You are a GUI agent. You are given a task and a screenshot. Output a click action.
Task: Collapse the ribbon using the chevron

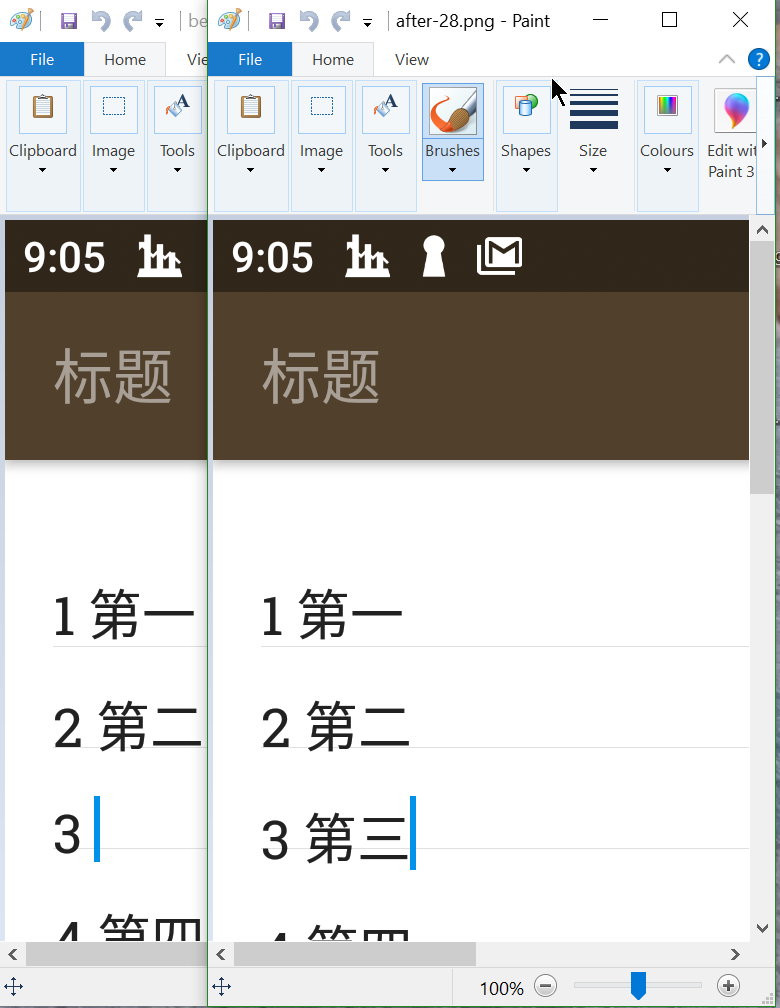[727, 60]
